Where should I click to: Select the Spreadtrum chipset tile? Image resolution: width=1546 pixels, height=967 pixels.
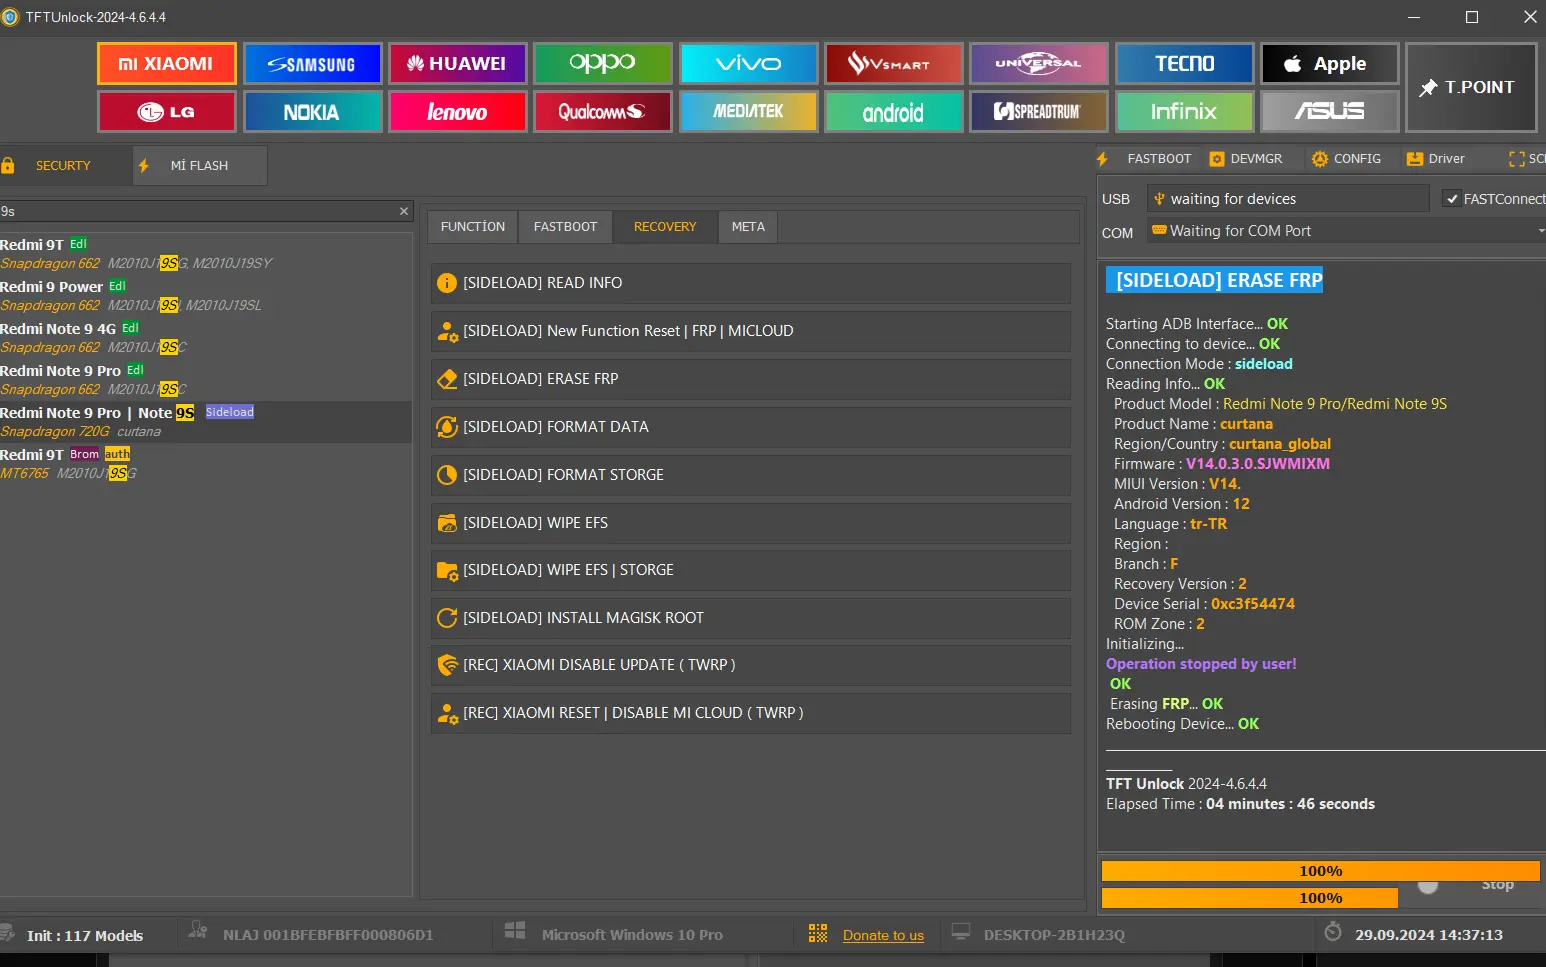(x=1039, y=112)
